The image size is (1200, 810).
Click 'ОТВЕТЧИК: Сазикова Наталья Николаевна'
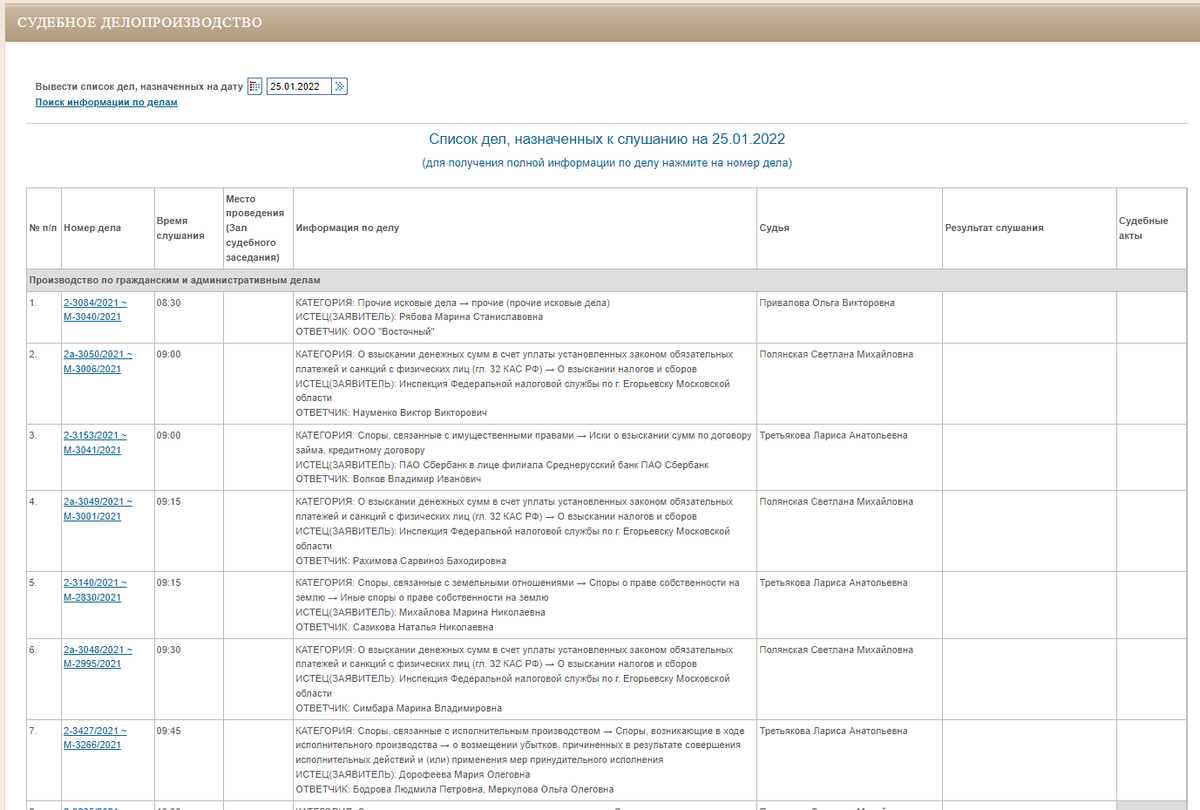(x=395, y=627)
